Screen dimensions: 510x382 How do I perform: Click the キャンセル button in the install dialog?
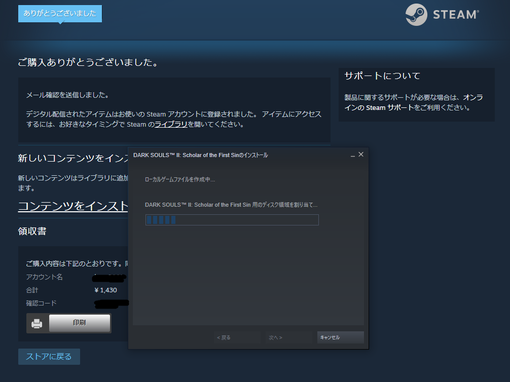pyautogui.click(x=340, y=337)
